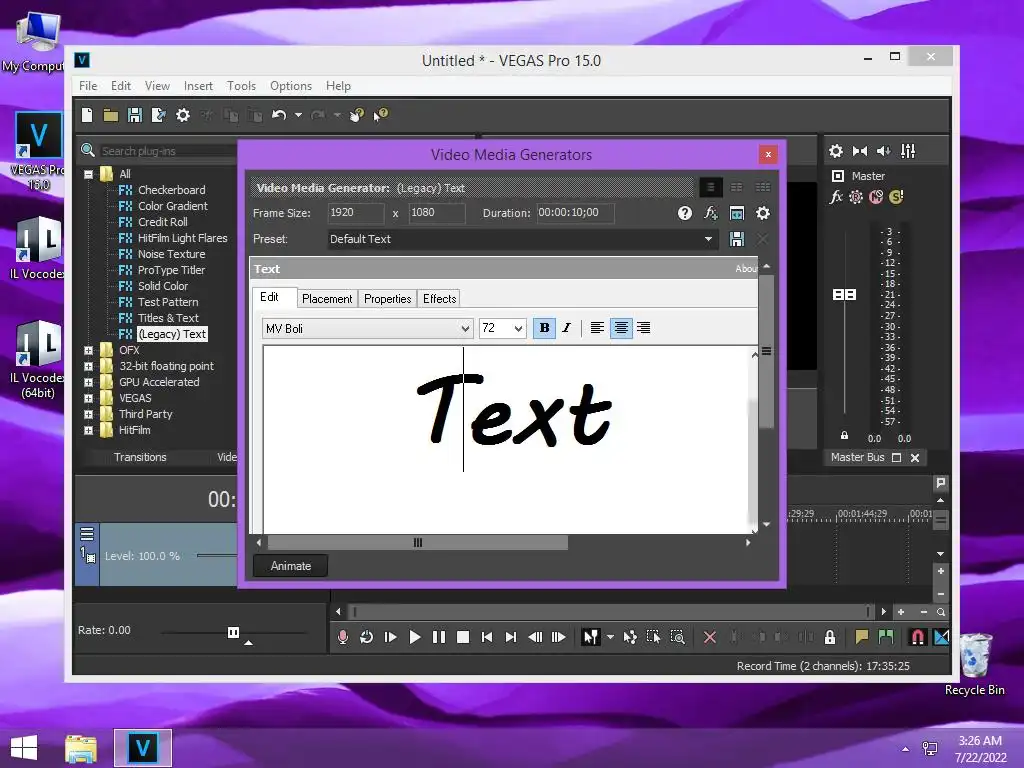Screen dimensions: 1024x768
Task: Click the Render As icon in toolbar
Action: (159, 115)
